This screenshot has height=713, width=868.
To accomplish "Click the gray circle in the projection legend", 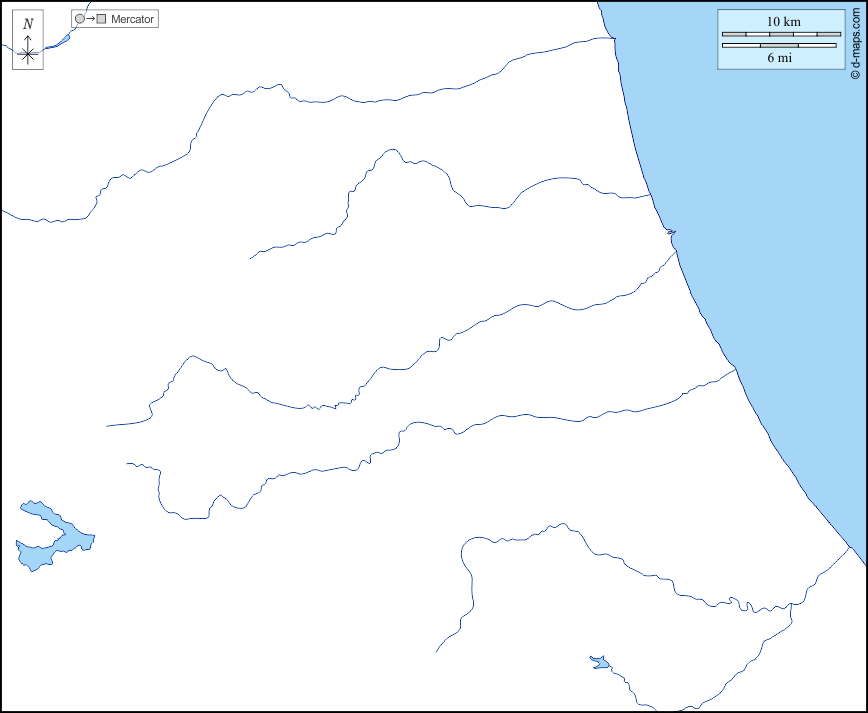I will click(x=80, y=19).
